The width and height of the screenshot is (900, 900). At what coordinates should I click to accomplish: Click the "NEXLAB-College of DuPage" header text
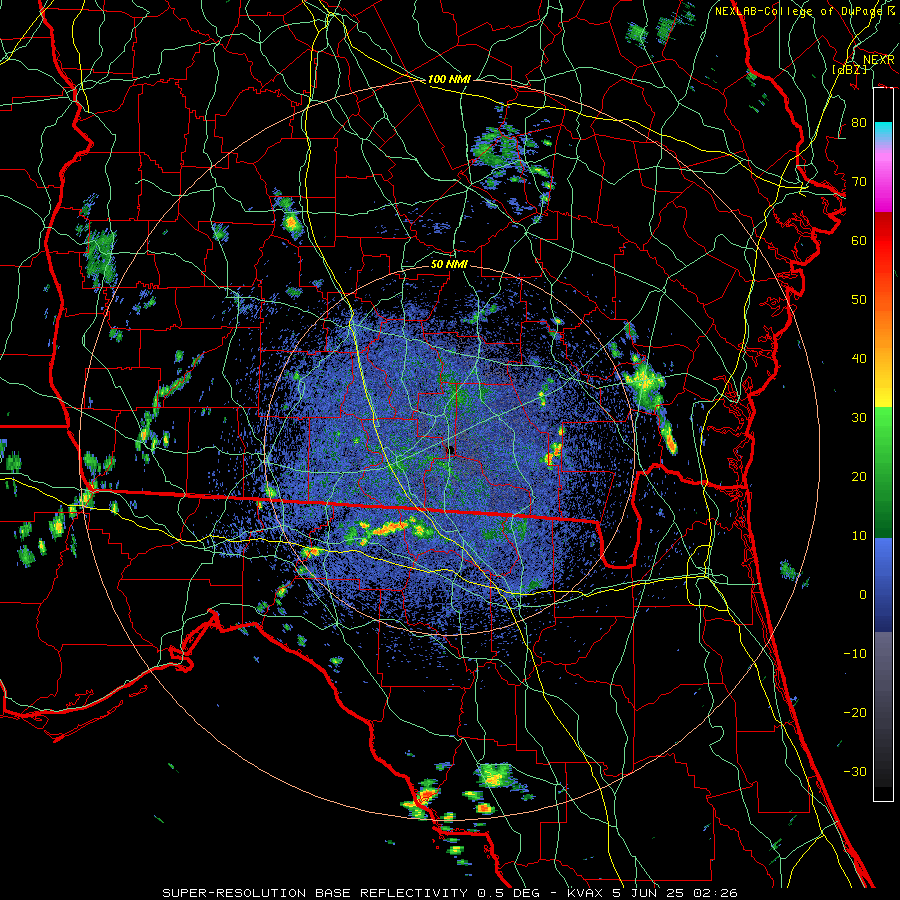pyautogui.click(x=800, y=11)
